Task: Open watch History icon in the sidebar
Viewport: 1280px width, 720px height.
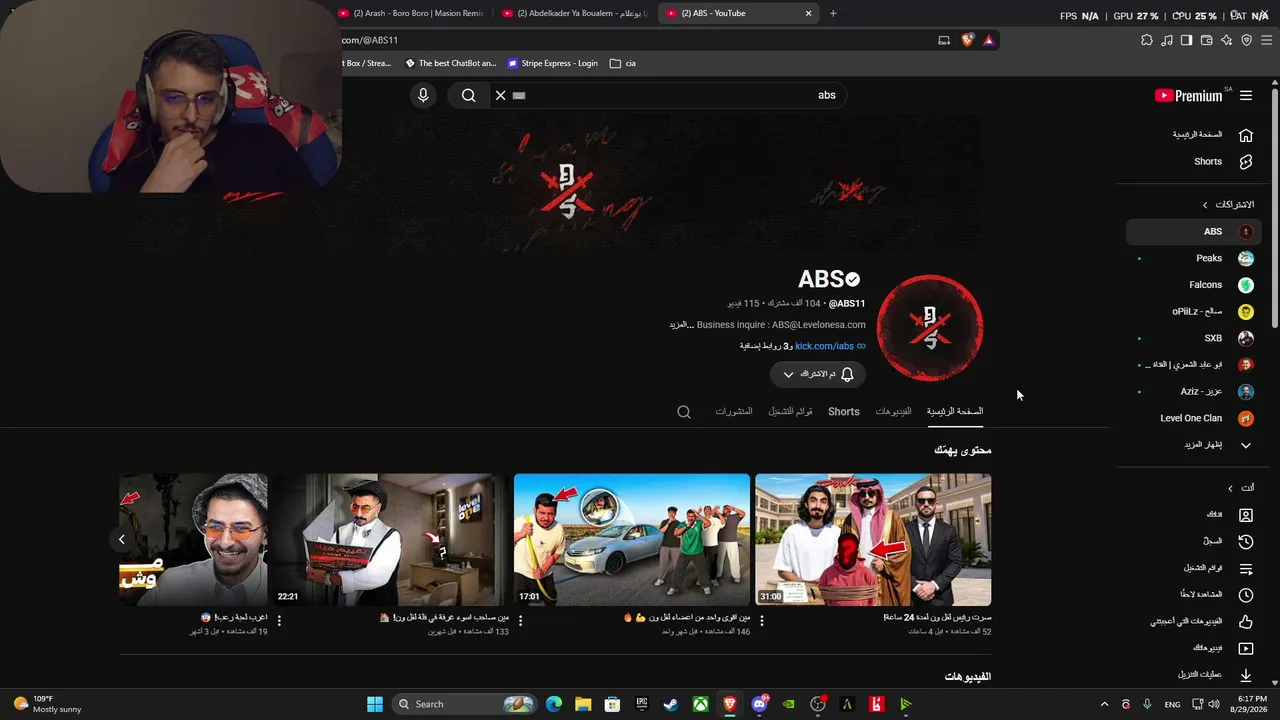Action: click(1246, 541)
